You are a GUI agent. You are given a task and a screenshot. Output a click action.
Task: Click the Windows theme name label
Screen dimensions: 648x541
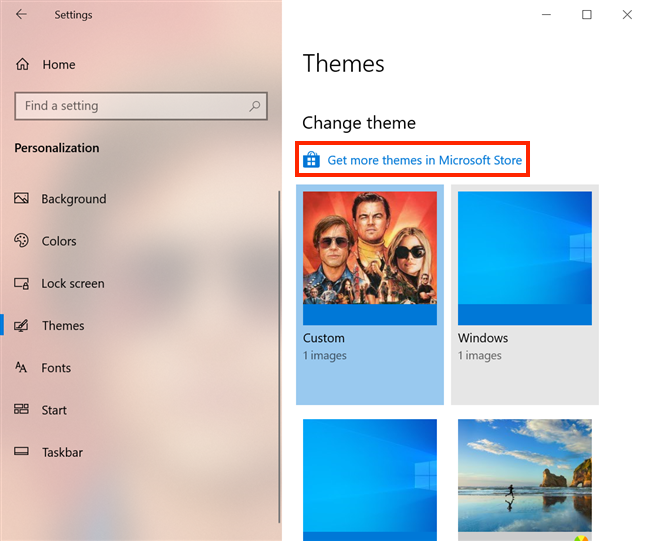[483, 338]
